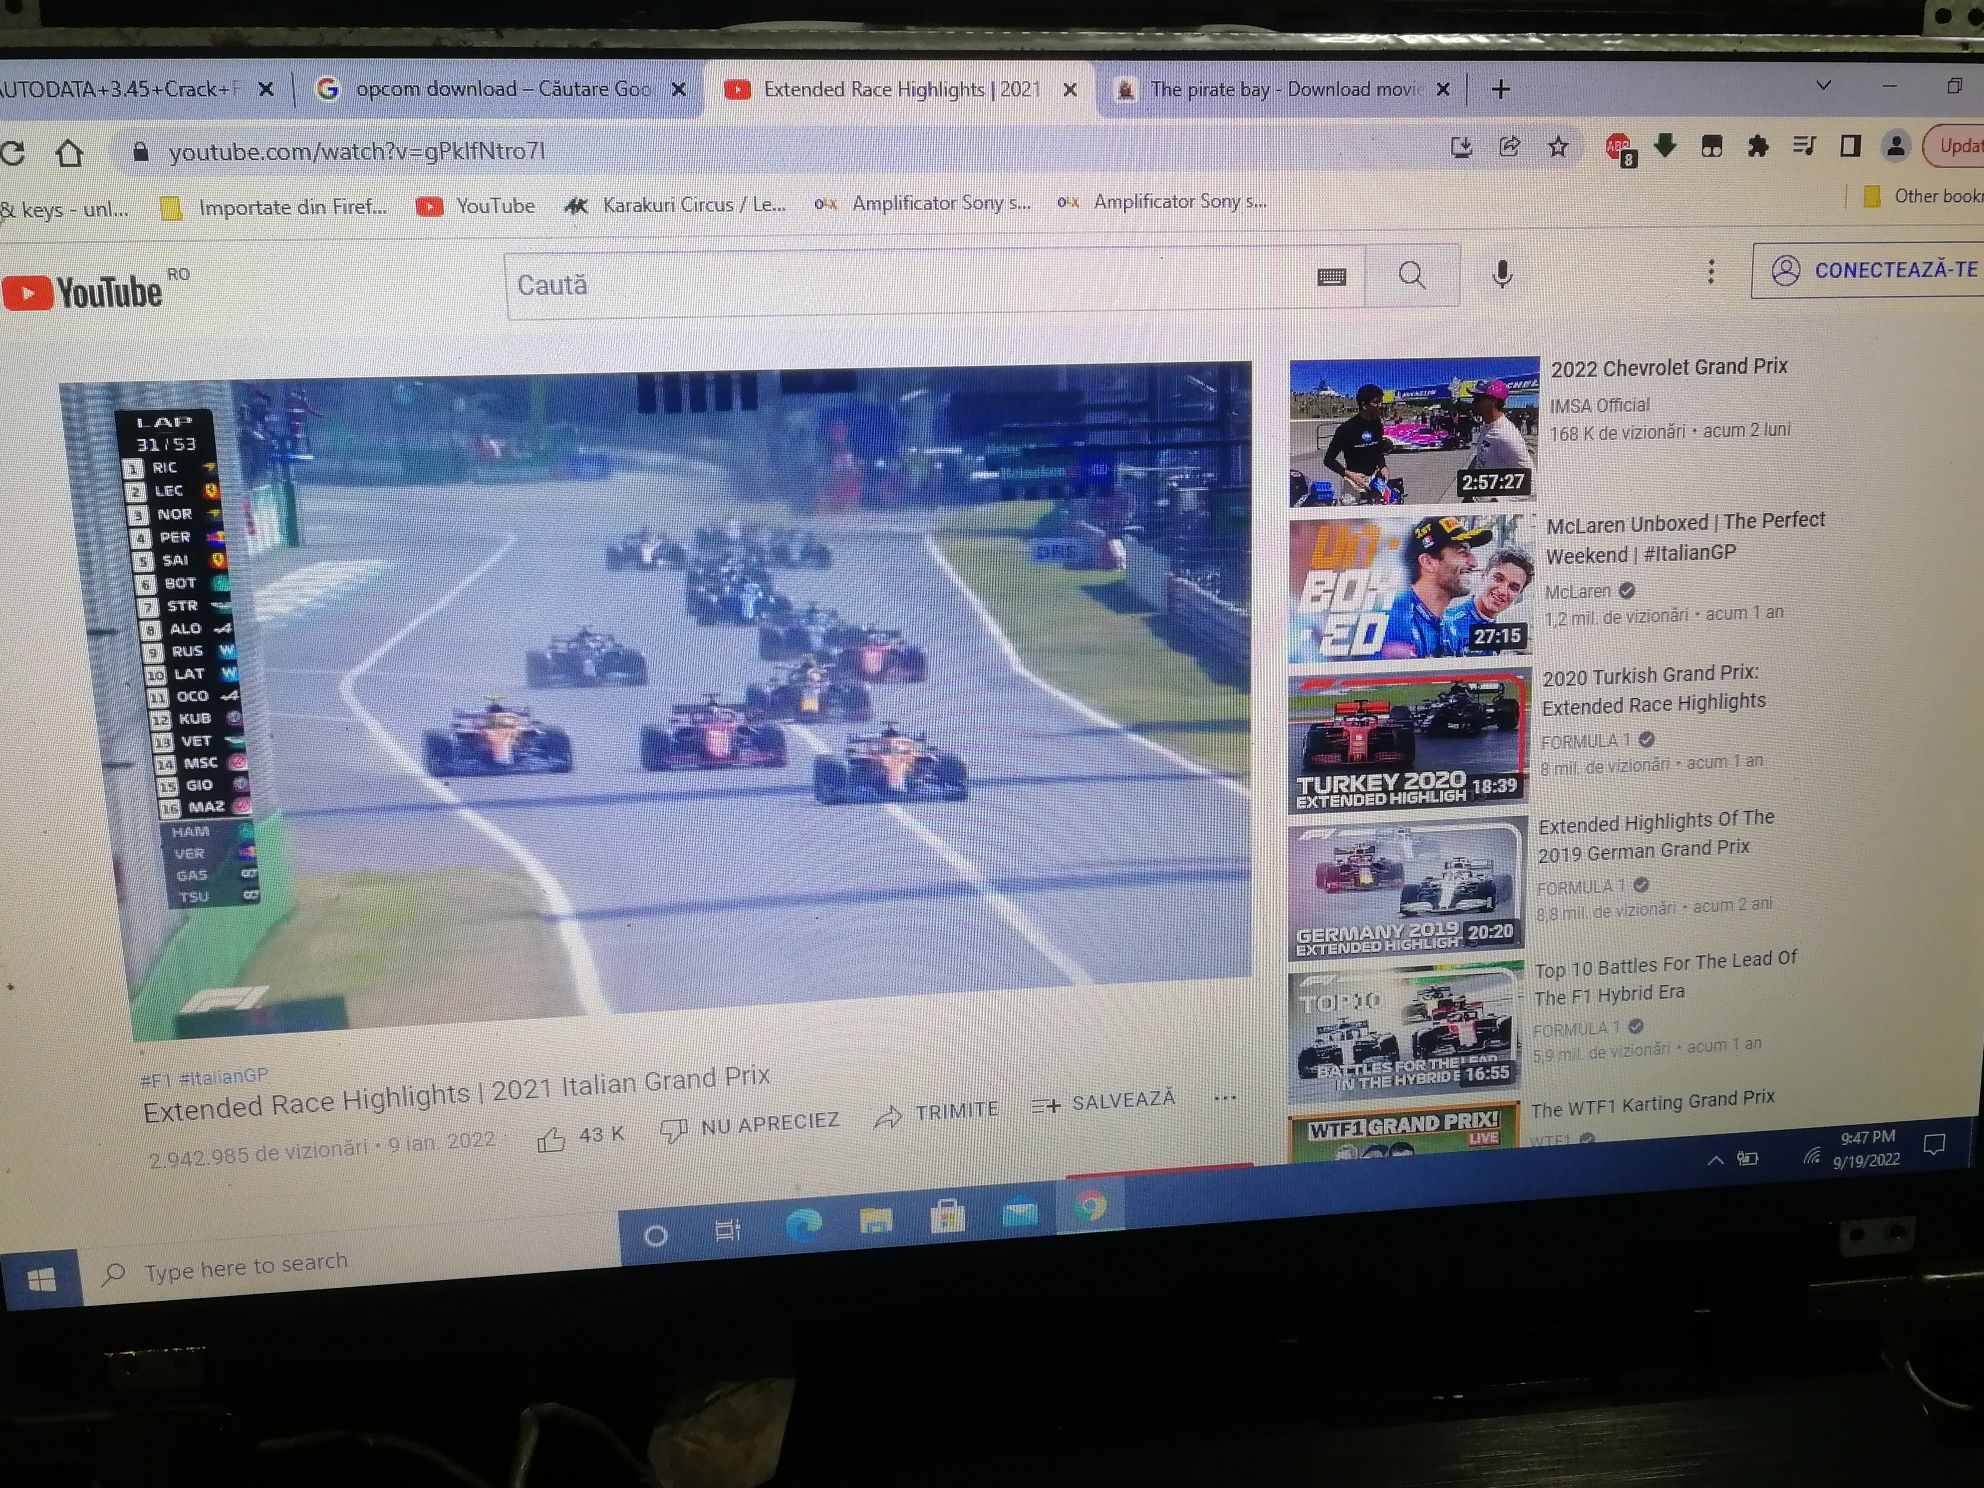Open Importate din Firefox bookmarks folder
This screenshot has width=1984, height=1488.
(274, 207)
